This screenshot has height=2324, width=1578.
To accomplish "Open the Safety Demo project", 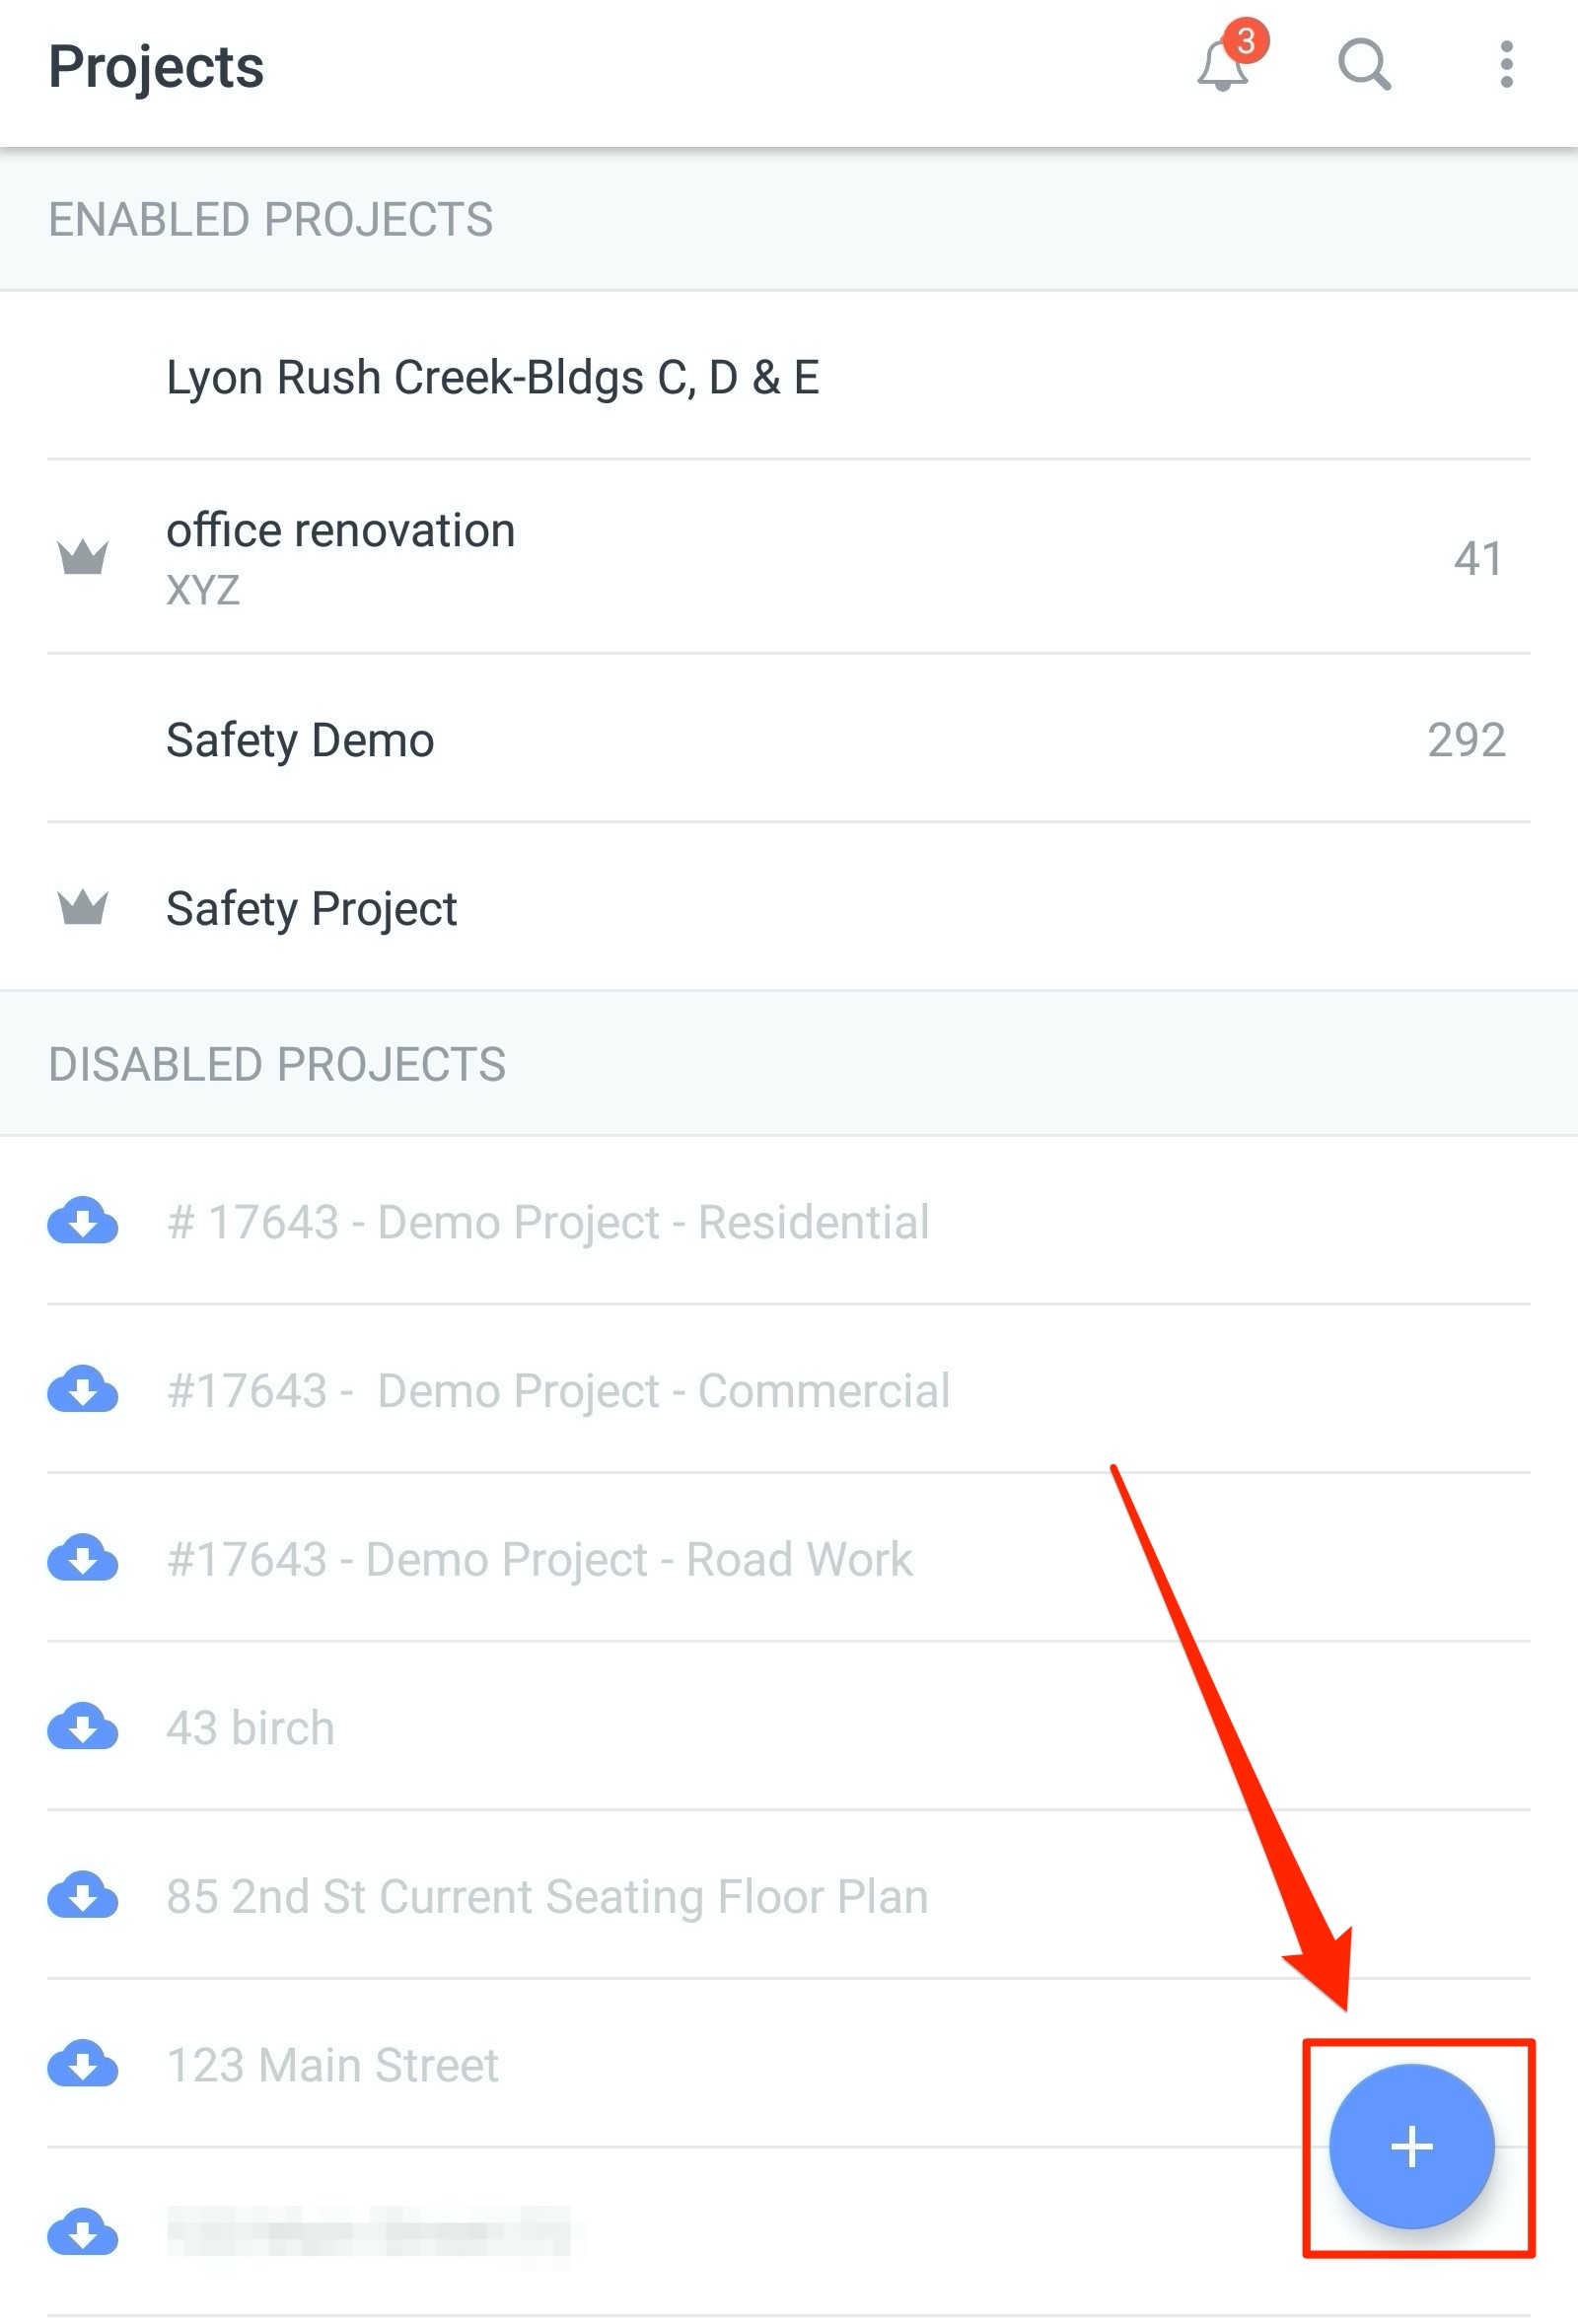I will click(x=789, y=740).
